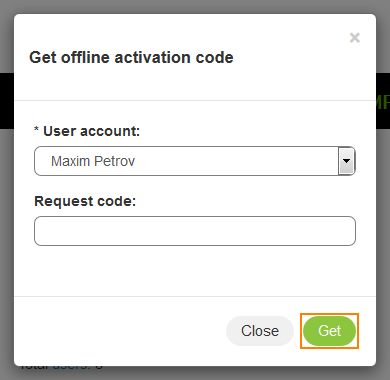
Task: Open the users link behind dialog
Action: pyautogui.click(x=71, y=368)
